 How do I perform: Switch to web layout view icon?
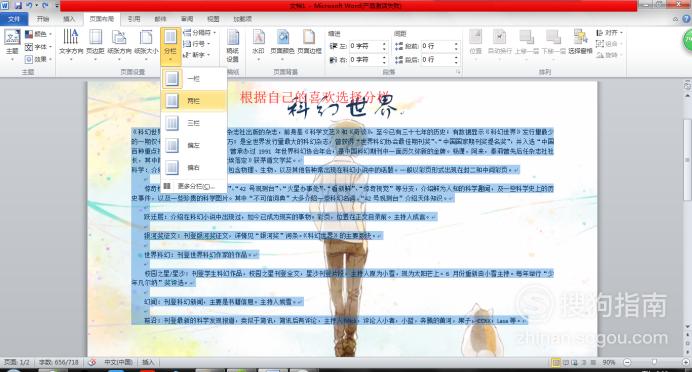click(x=575, y=362)
